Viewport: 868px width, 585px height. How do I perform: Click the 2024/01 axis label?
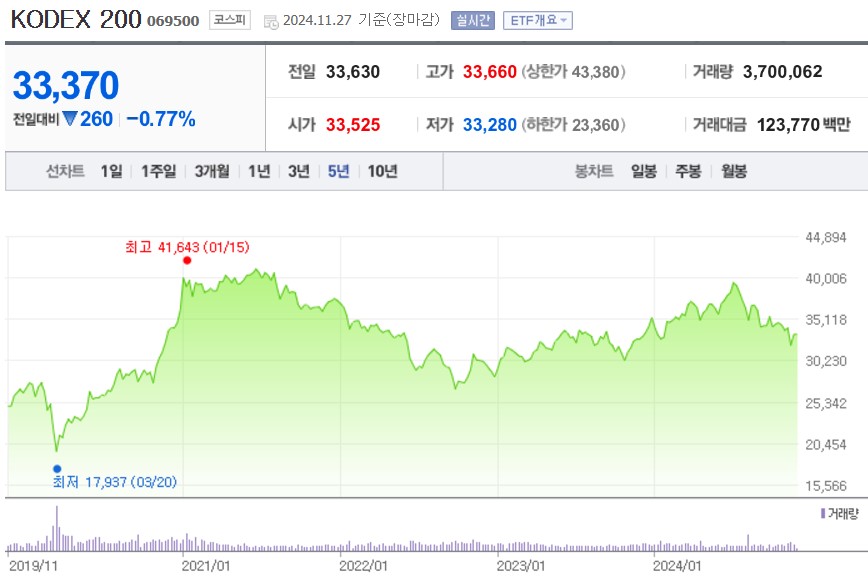(677, 566)
